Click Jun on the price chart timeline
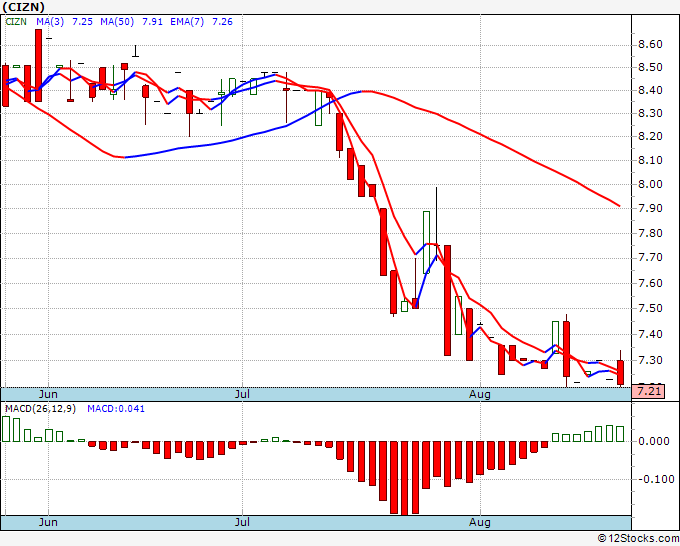The height and width of the screenshot is (546, 680). (48, 394)
